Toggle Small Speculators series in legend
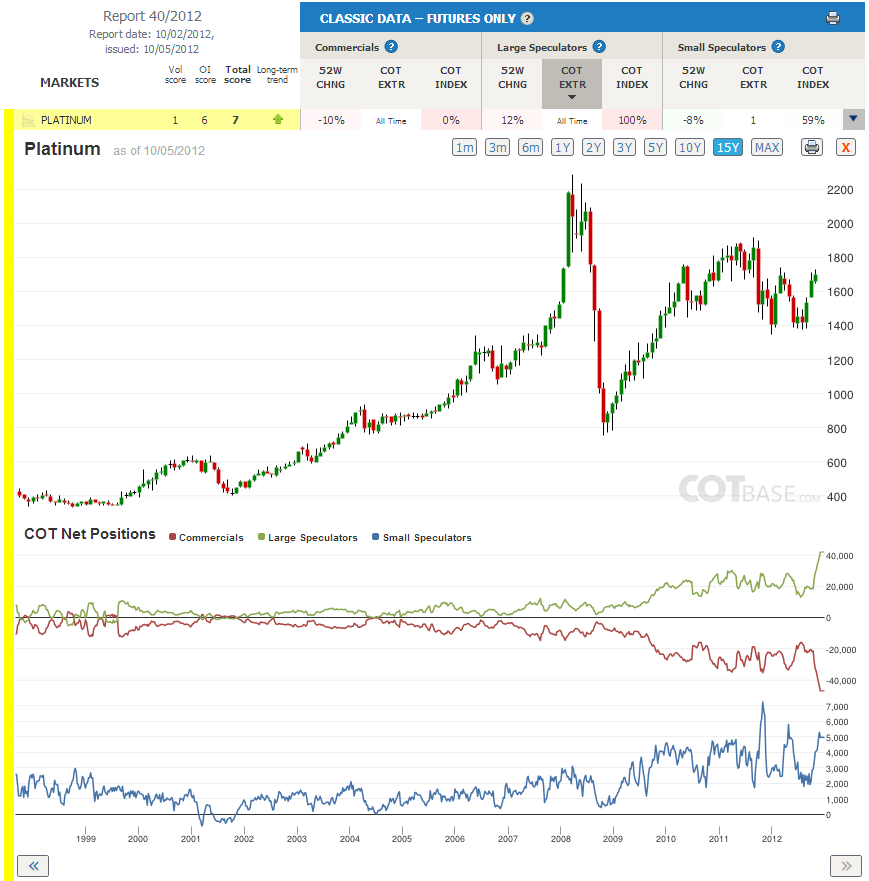869x881 pixels. click(421, 537)
